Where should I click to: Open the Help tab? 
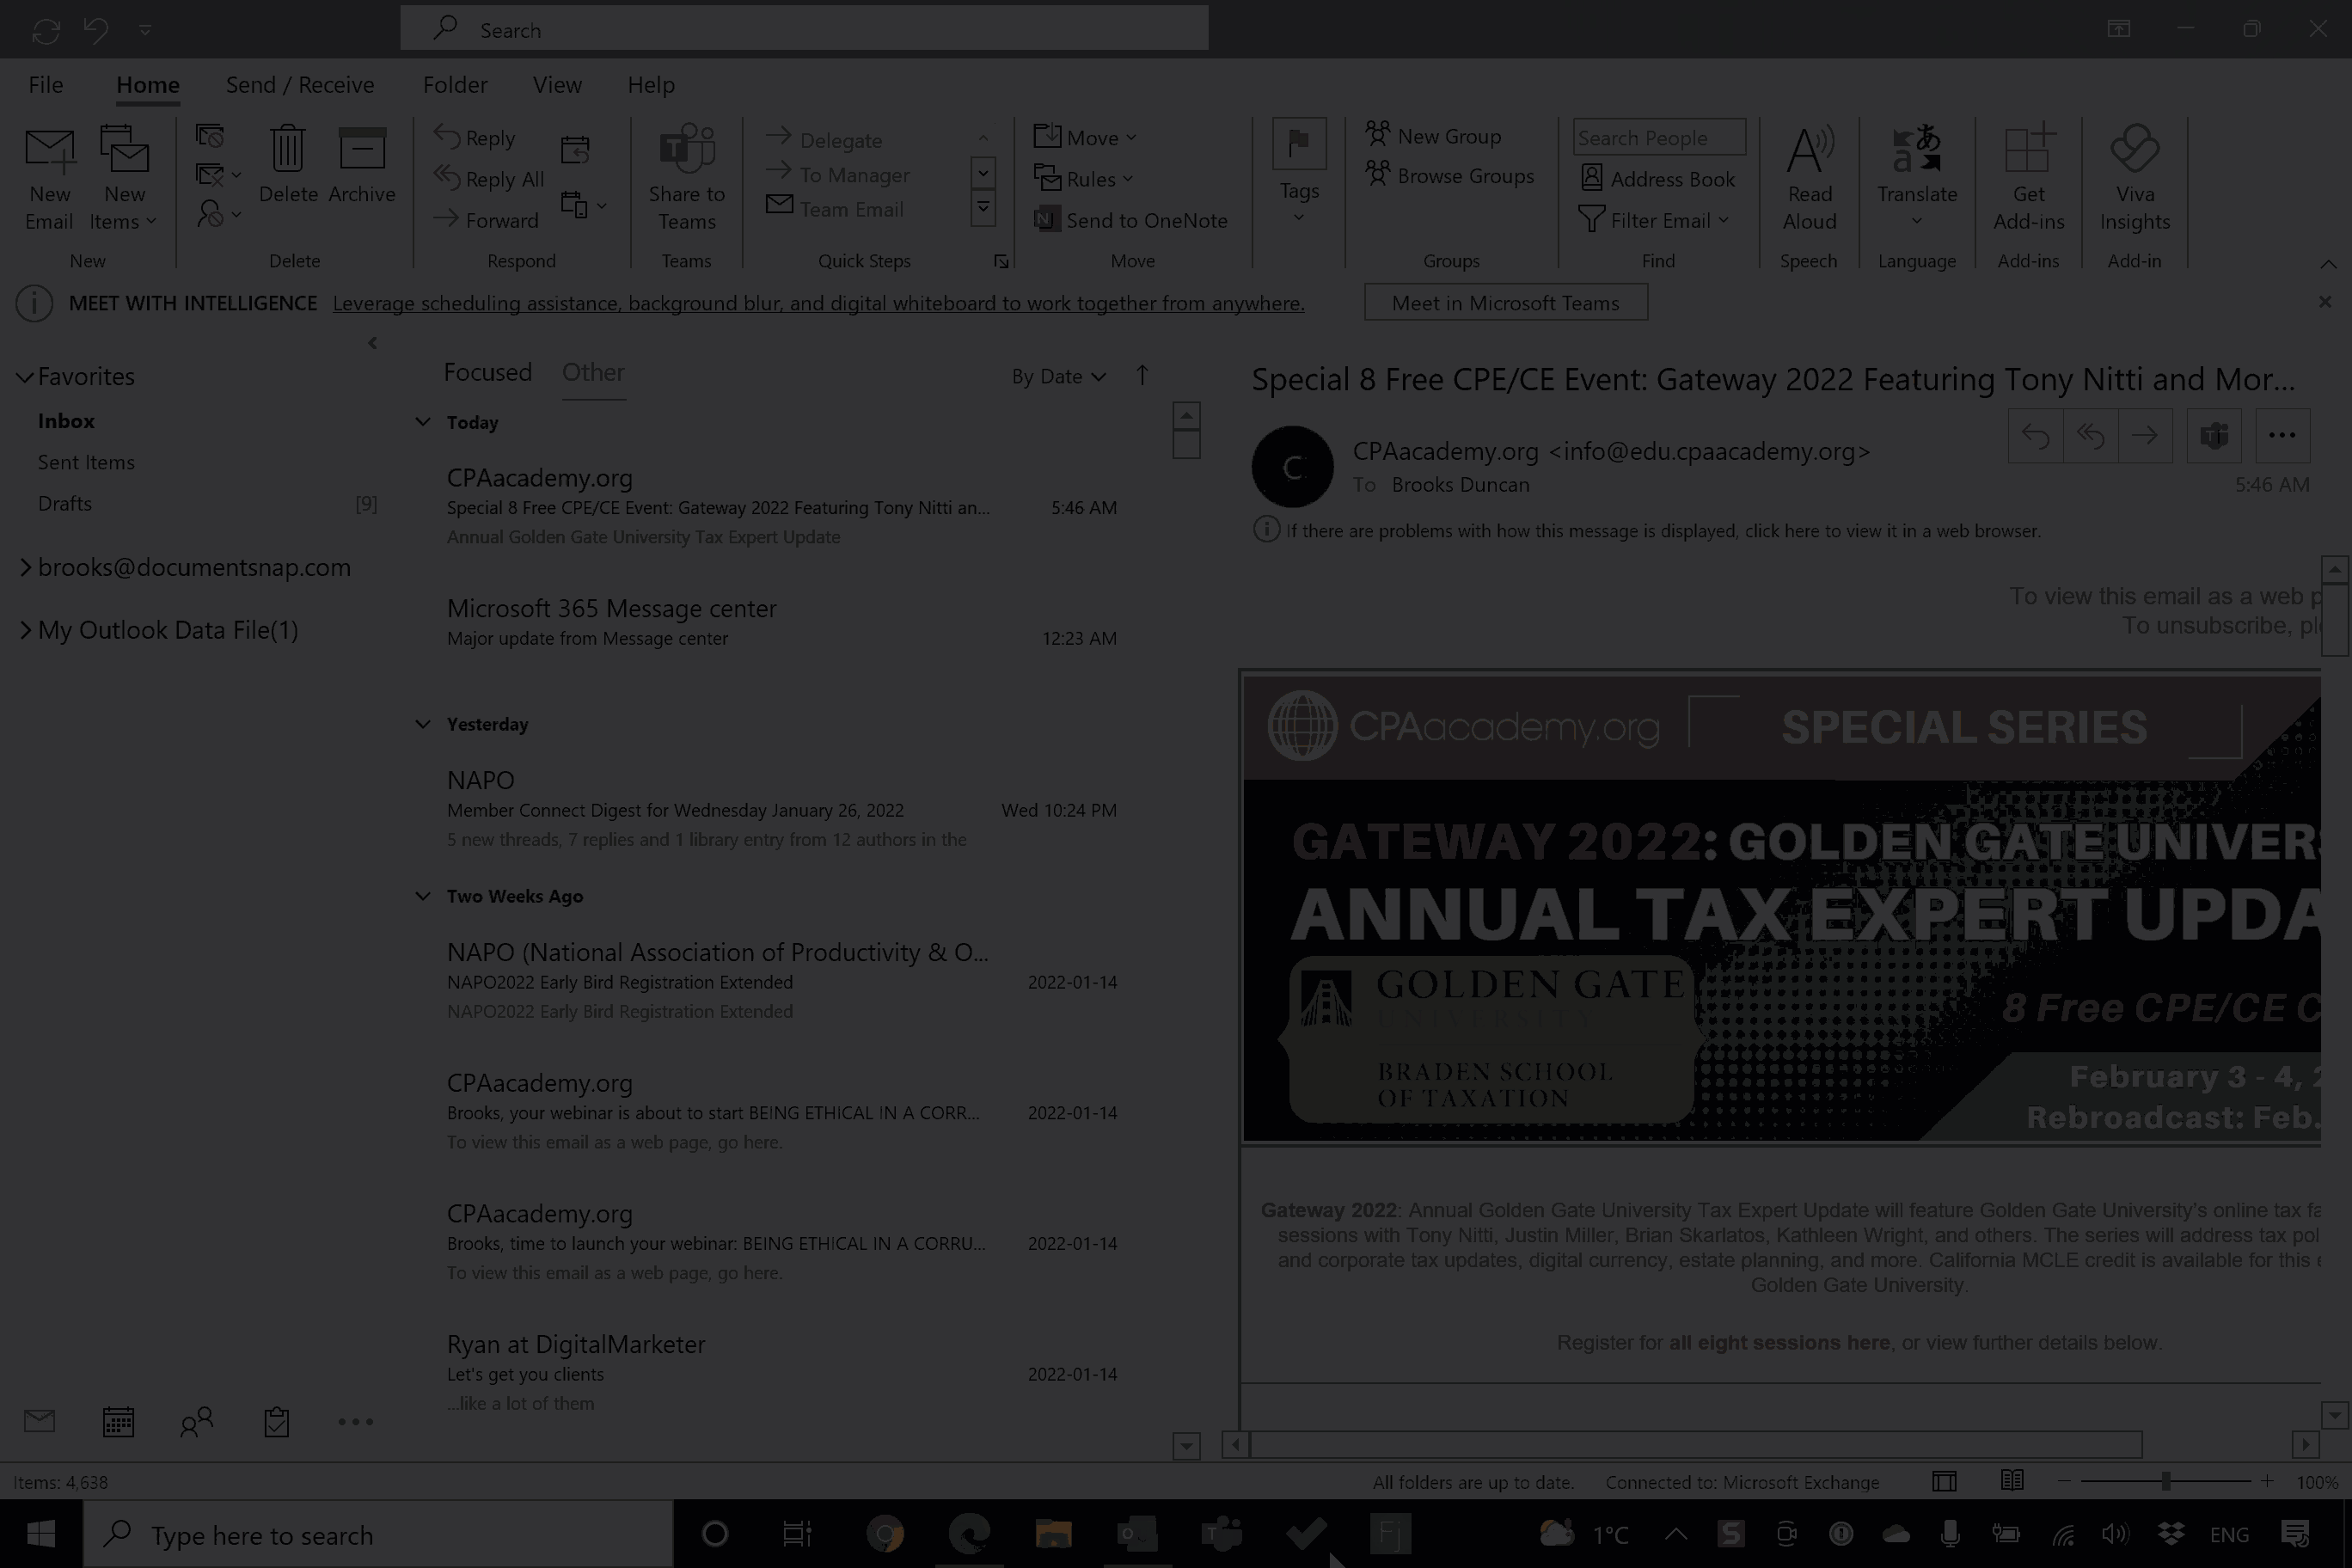(651, 85)
